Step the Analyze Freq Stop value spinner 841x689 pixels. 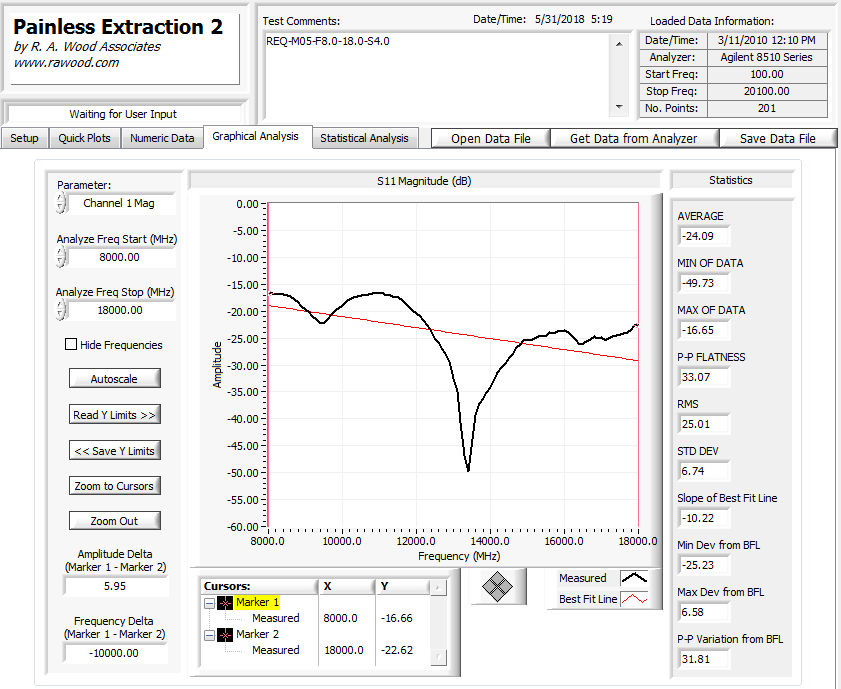61,310
